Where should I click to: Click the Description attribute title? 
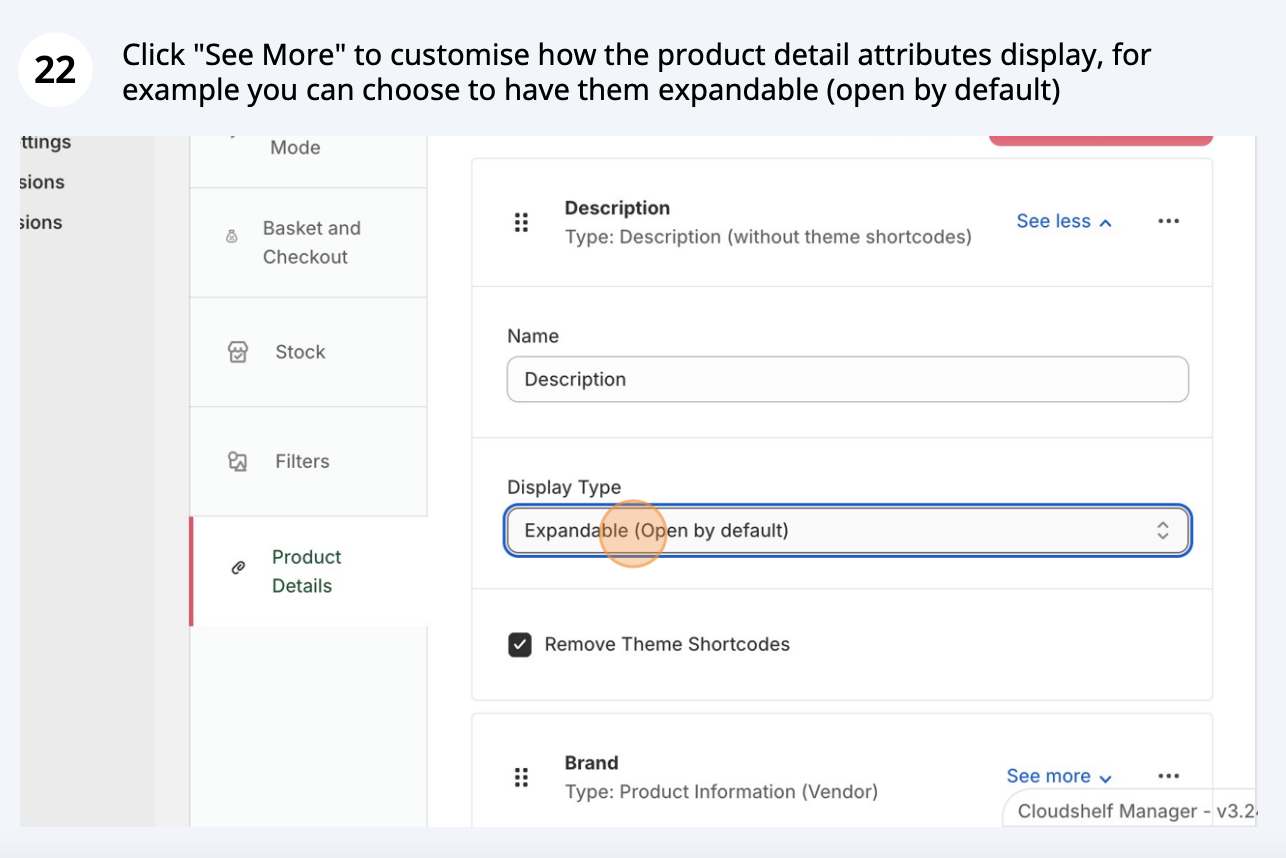[617, 208]
